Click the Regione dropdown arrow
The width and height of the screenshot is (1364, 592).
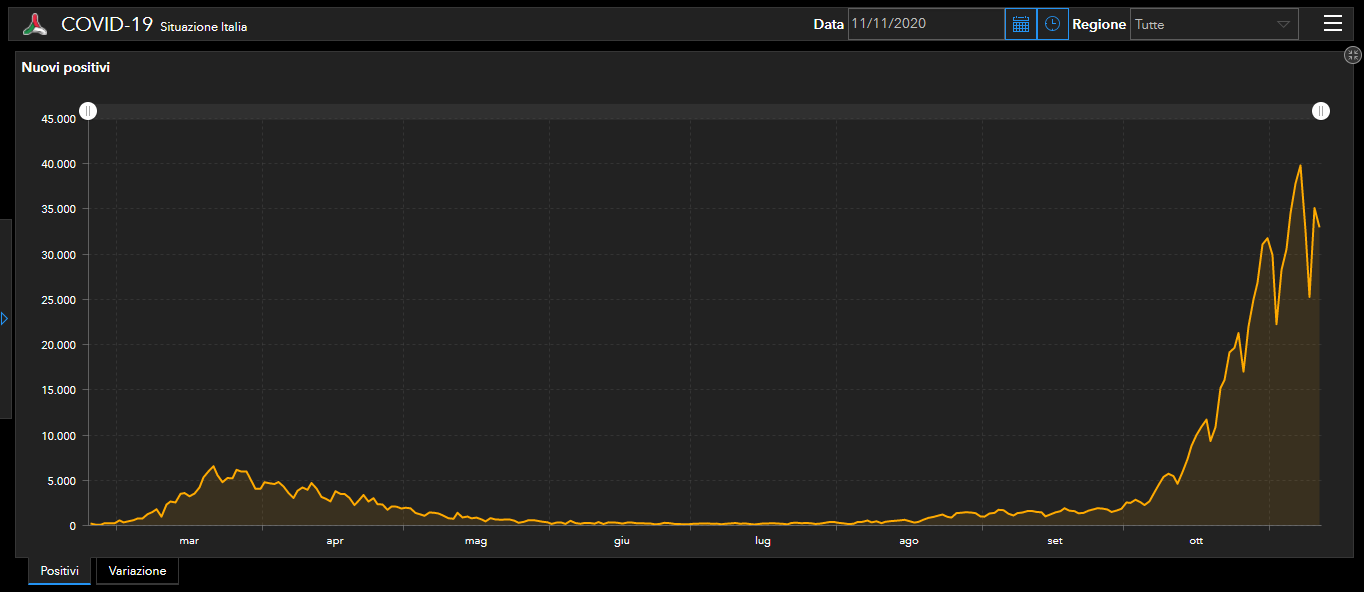click(x=1283, y=24)
